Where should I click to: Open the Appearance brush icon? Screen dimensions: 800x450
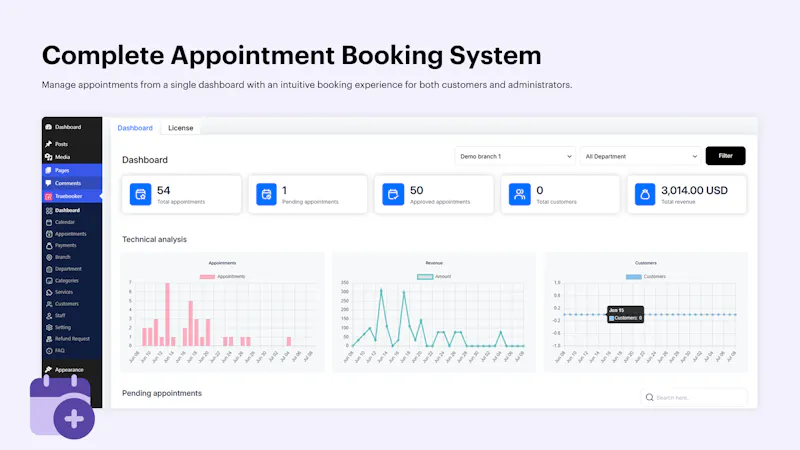[48, 369]
